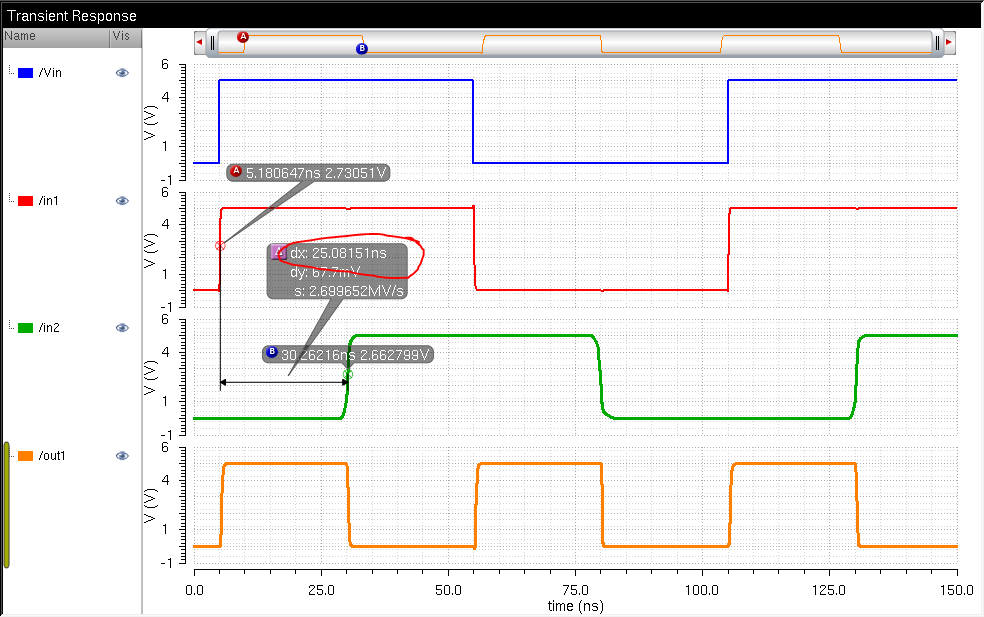Click left handle of zoom overview slider
This screenshot has width=984, height=617.
click(213, 43)
